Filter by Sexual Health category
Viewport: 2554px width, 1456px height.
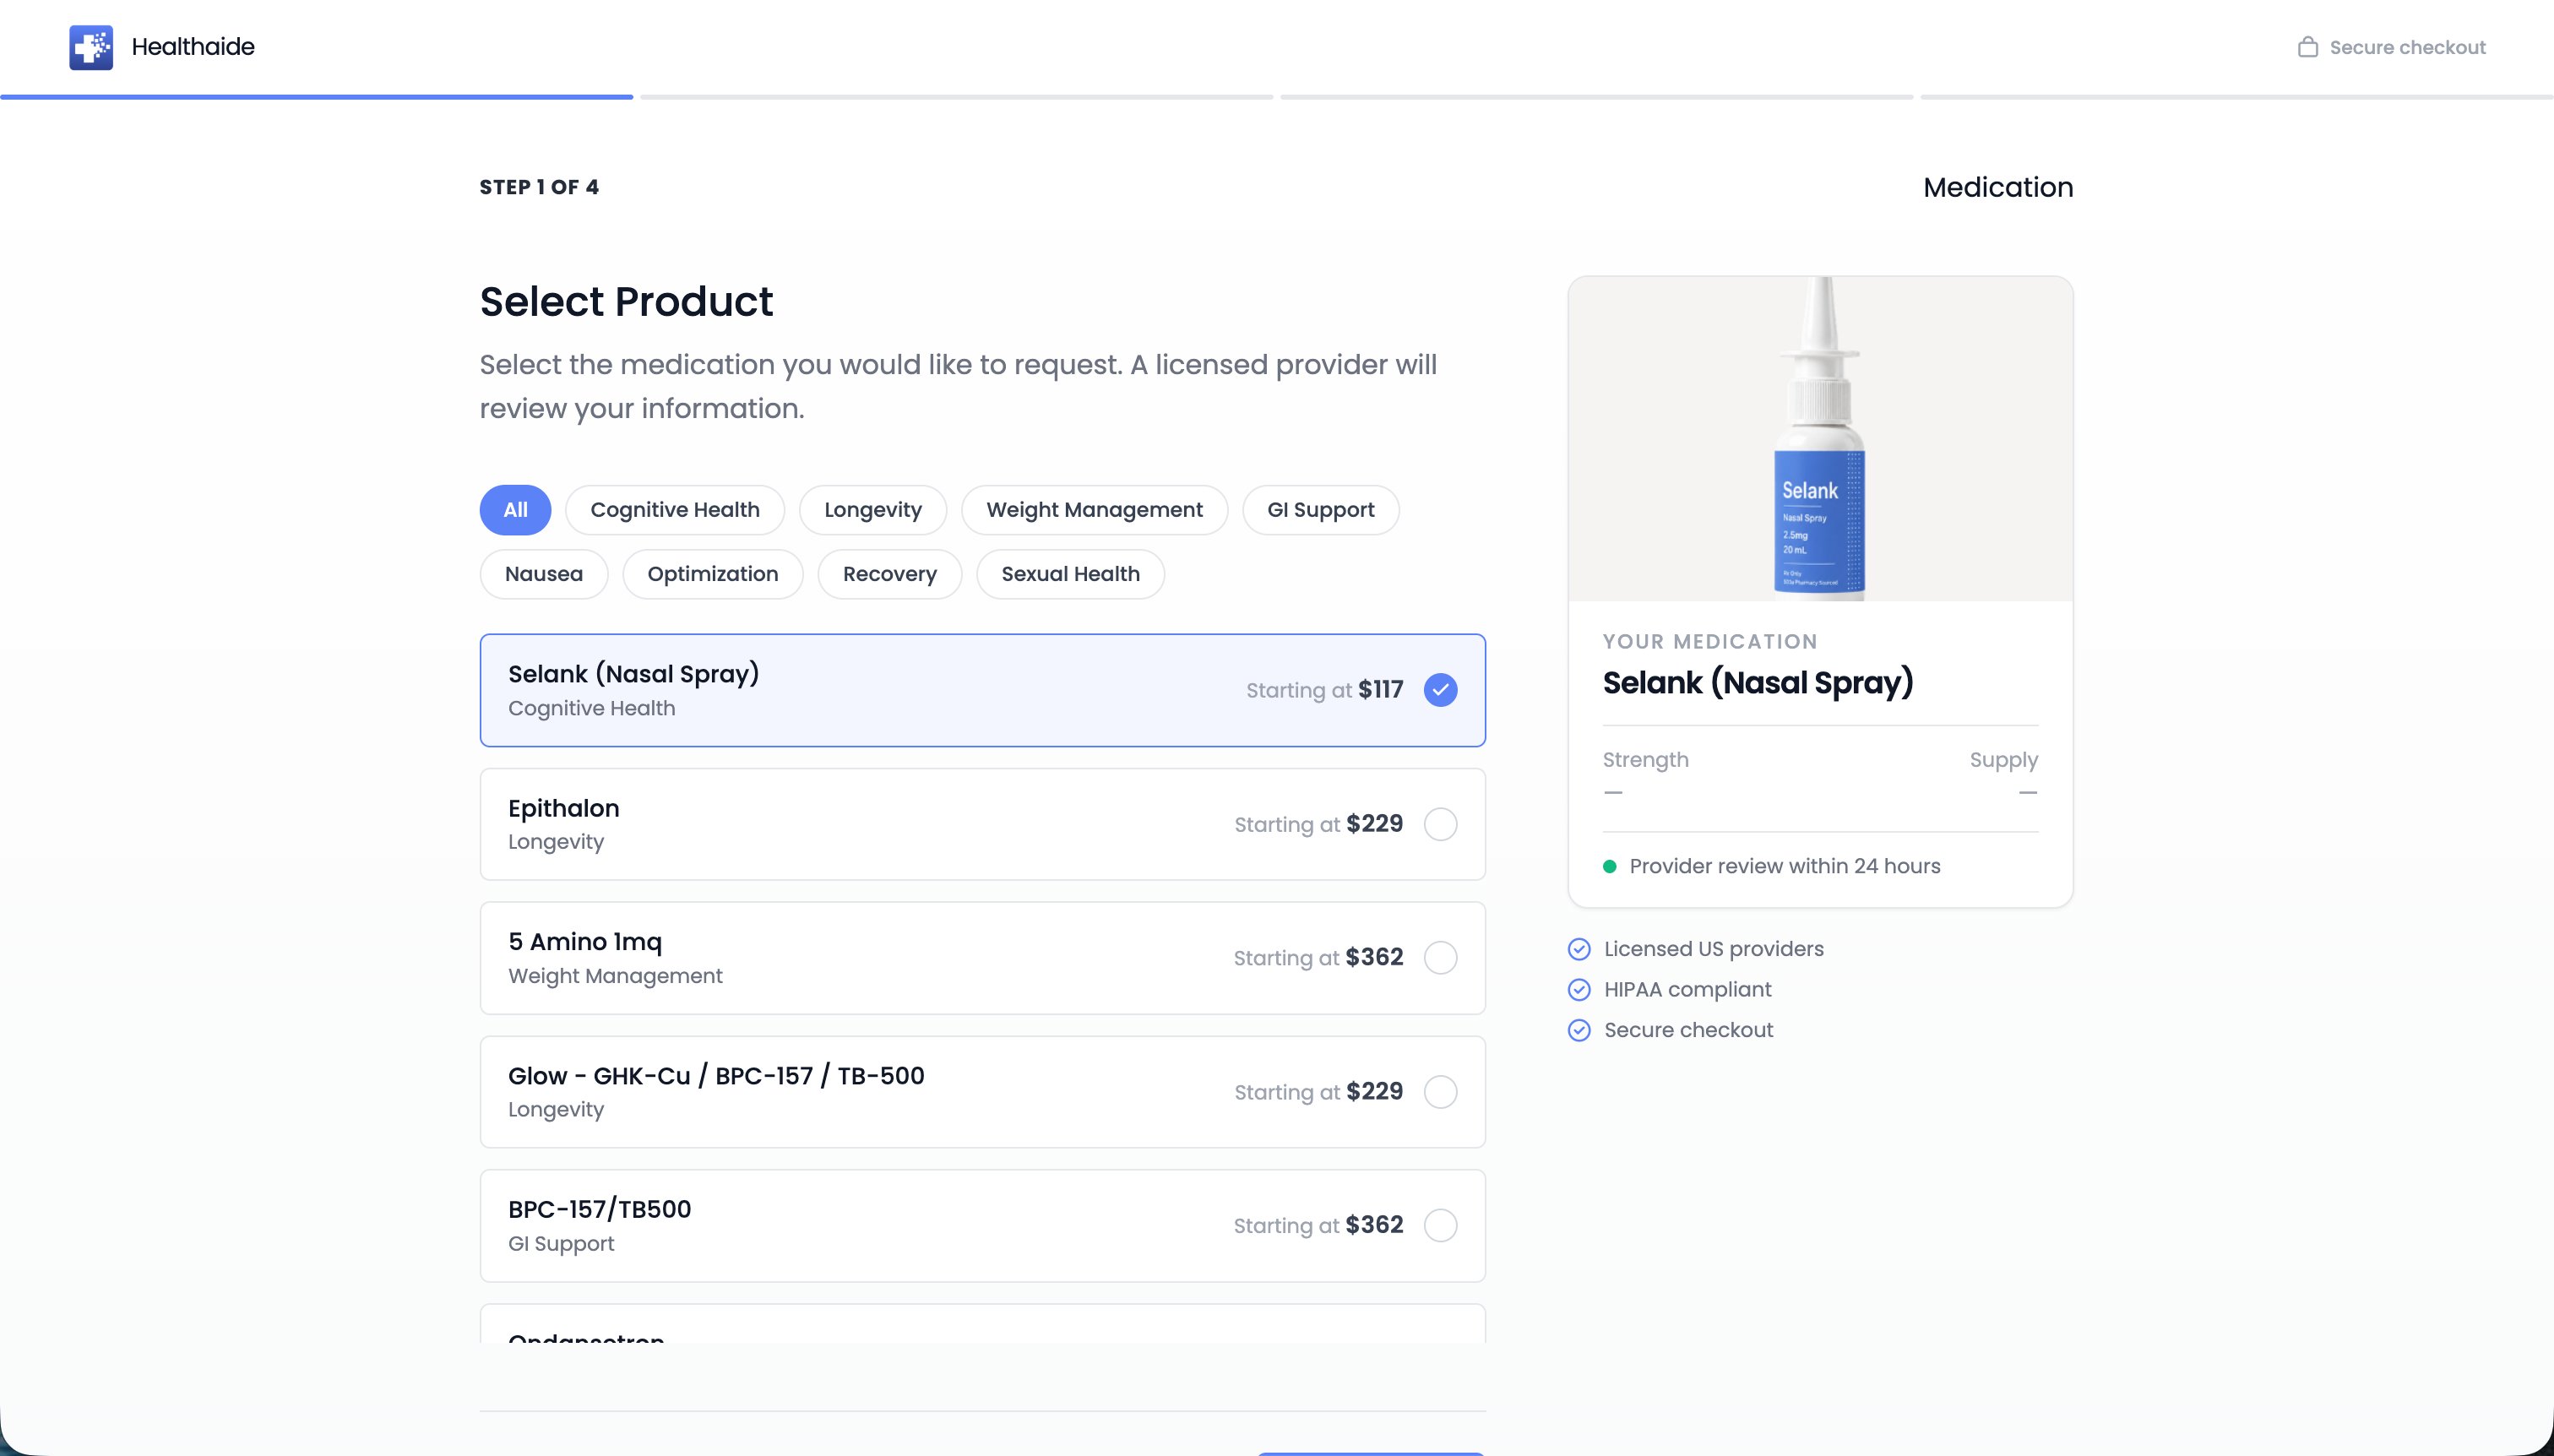pyautogui.click(x=1070, y=574)
